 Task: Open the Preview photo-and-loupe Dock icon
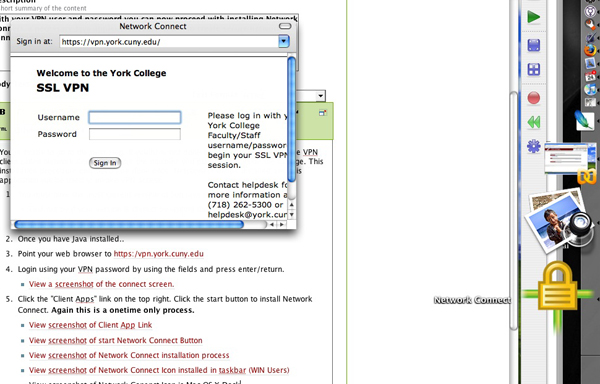click(559, 222)
